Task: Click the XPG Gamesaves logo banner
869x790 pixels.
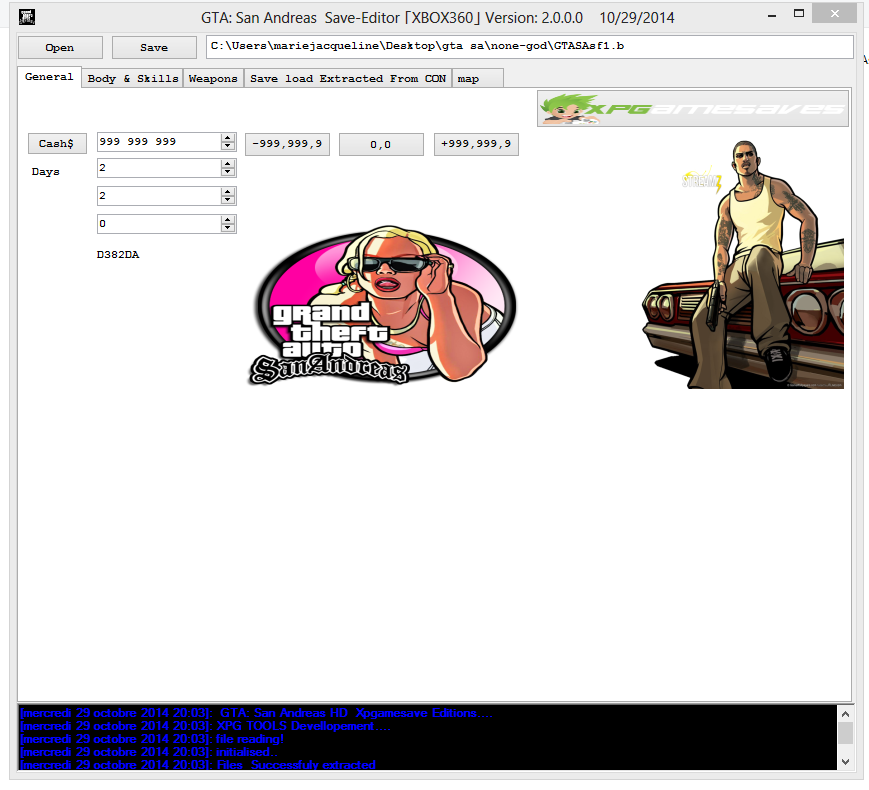Action: pyautogui.click(x=692, y=109)
